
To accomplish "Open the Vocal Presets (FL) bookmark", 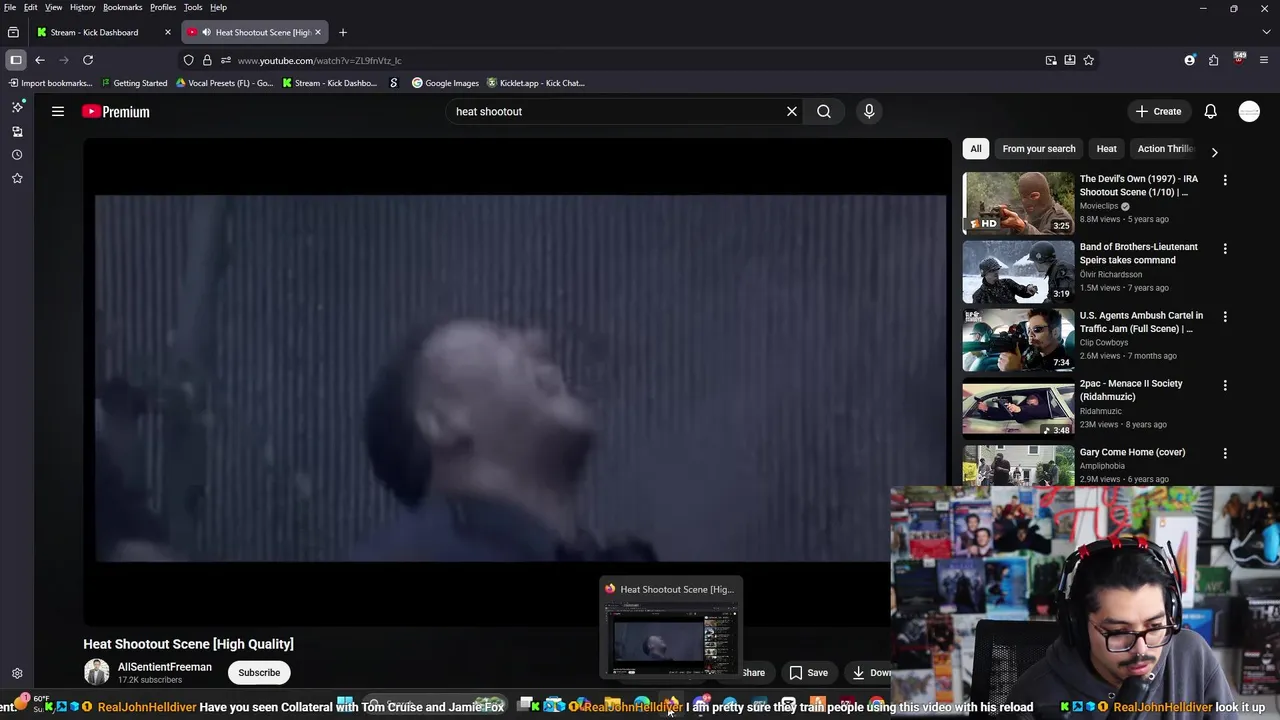I will [x=224, y=83].
